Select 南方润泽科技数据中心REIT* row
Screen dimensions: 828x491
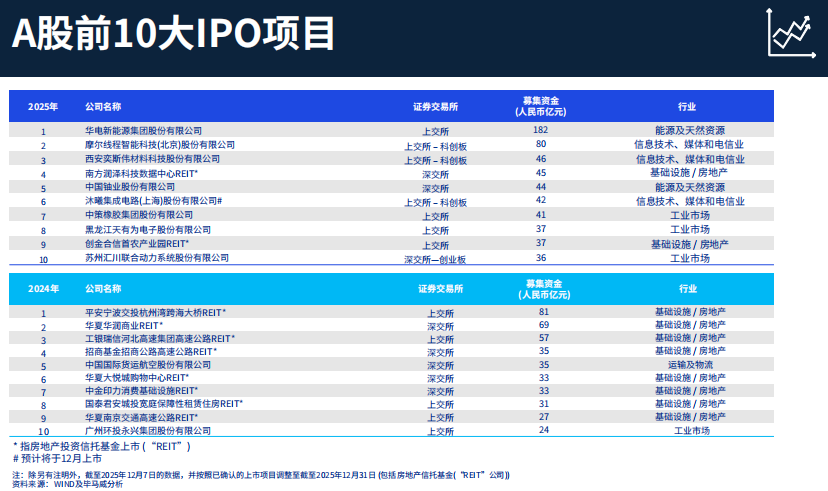(x=141, y=173)
